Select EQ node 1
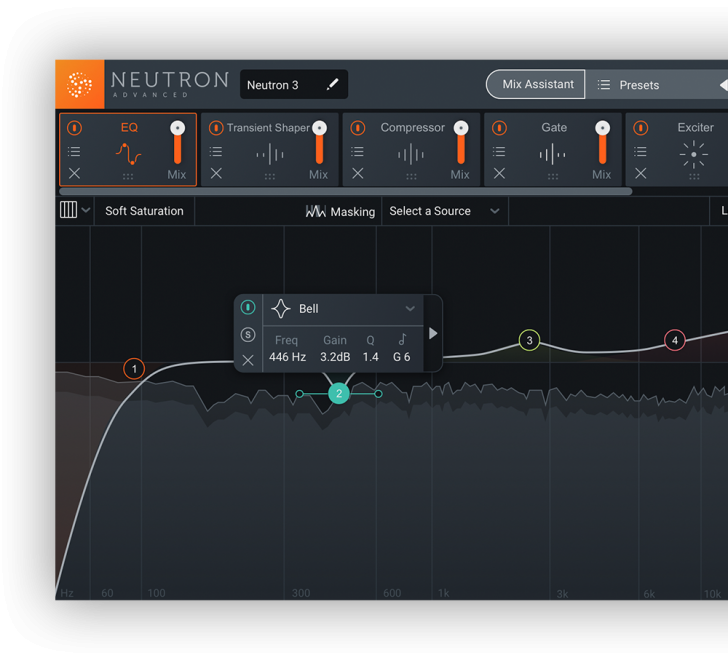 coord(134,369)
